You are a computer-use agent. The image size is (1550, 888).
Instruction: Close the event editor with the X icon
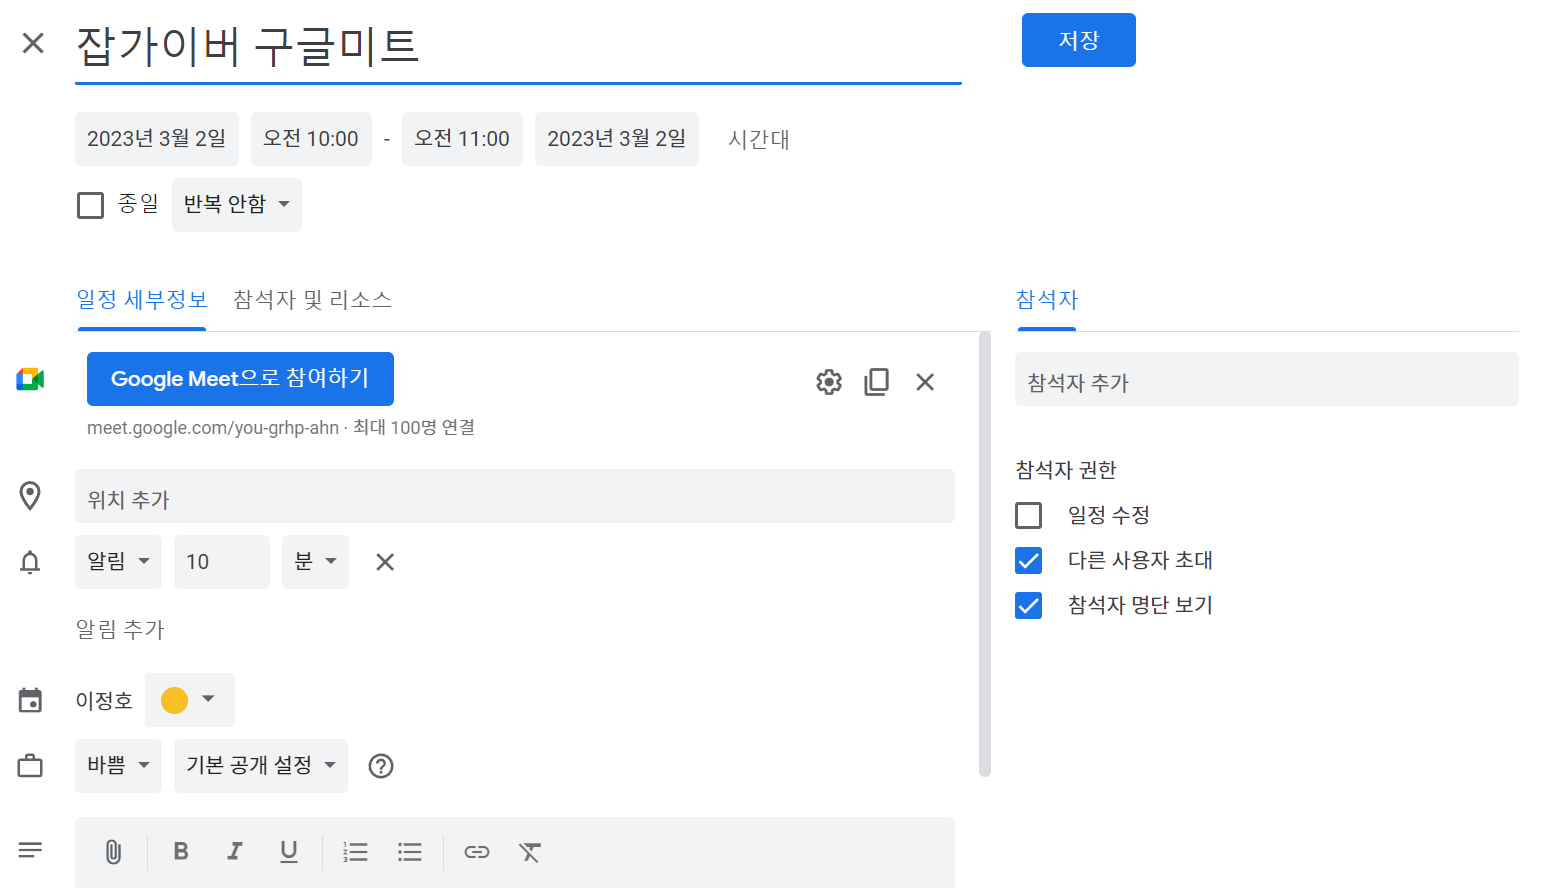click(x=33, y=43)
